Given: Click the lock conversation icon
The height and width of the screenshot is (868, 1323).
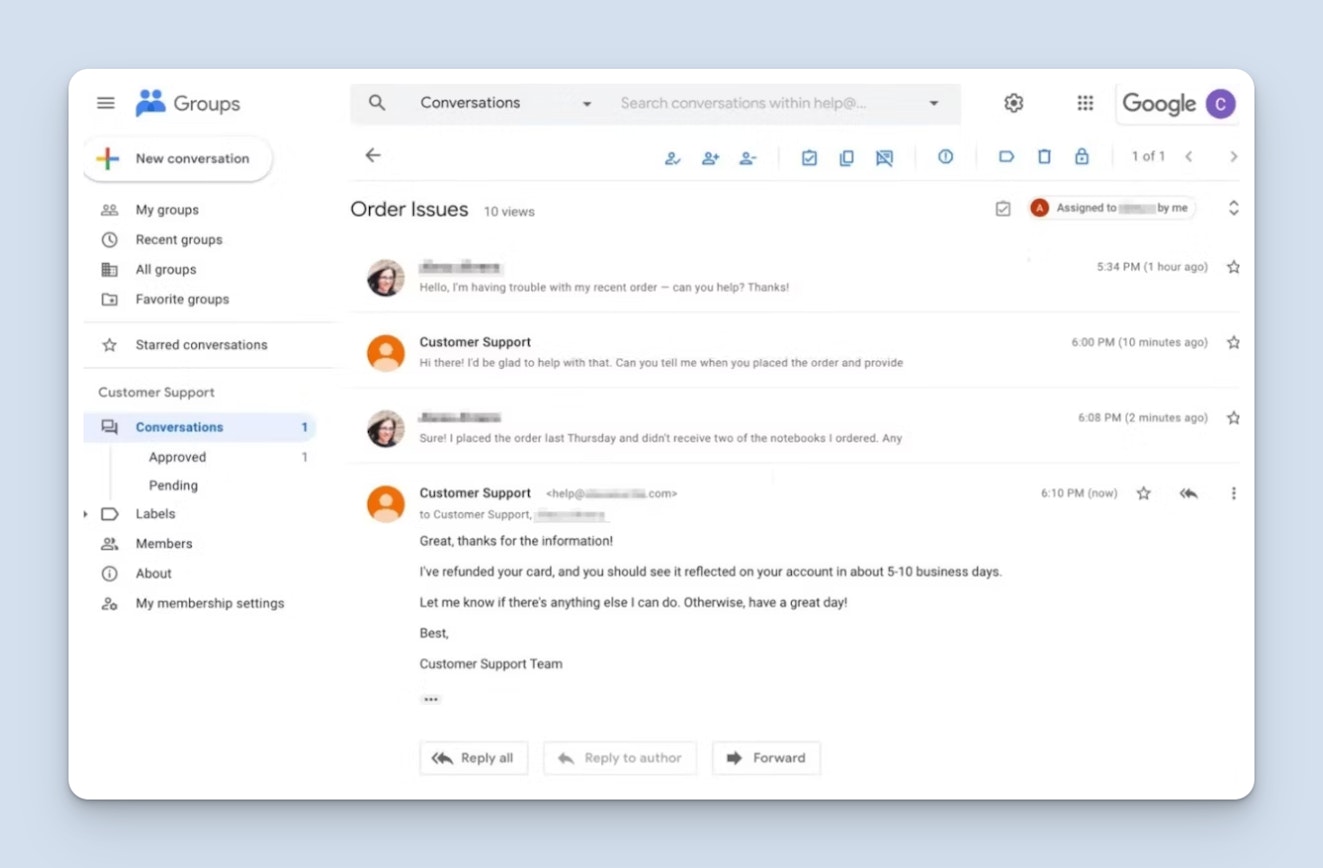Looking at the screenshot, I should (x=1081, y=157).
